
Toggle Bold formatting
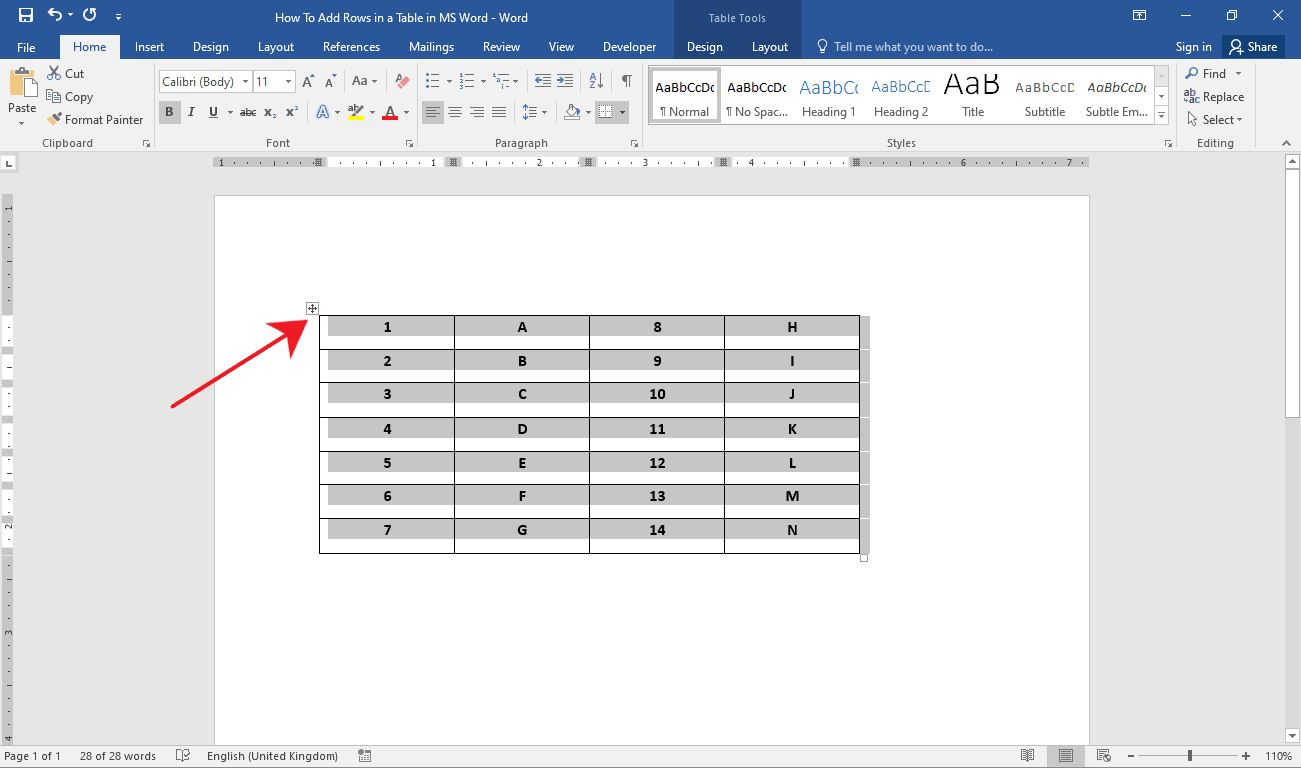click(x=169, y=112)
